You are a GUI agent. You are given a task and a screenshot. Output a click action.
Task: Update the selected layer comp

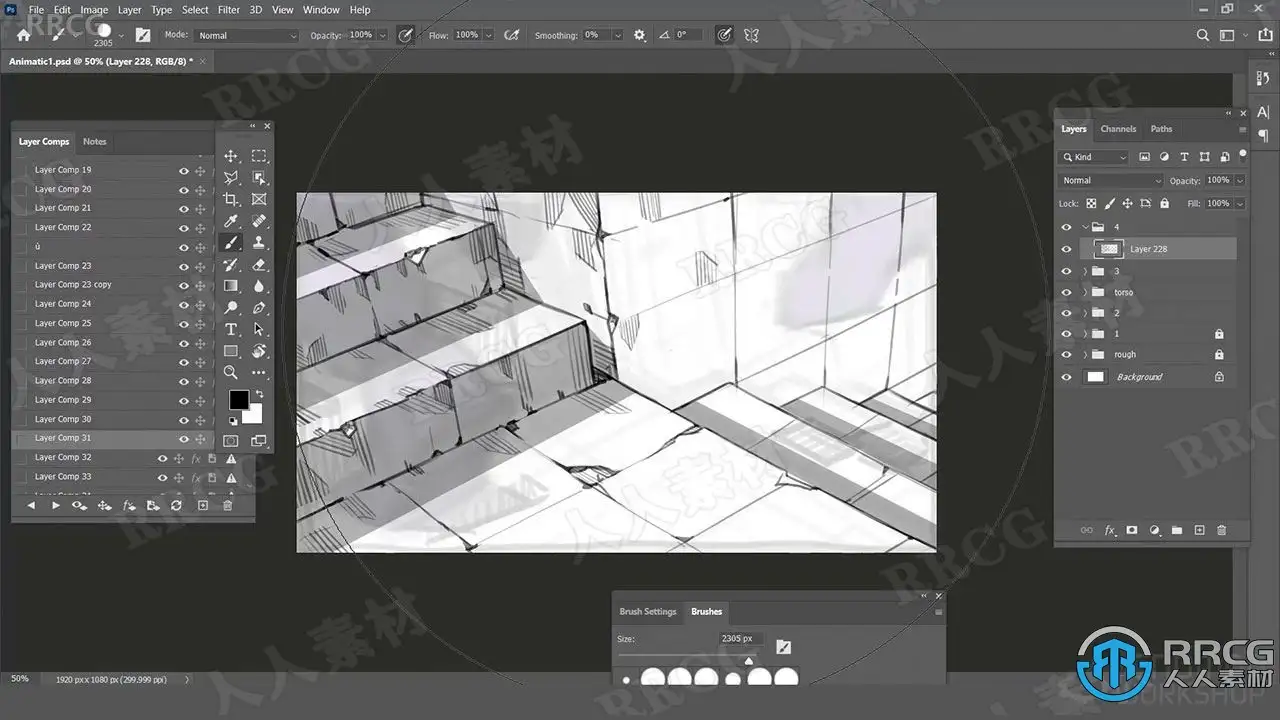pyautogui.click(x=177, y=506)
